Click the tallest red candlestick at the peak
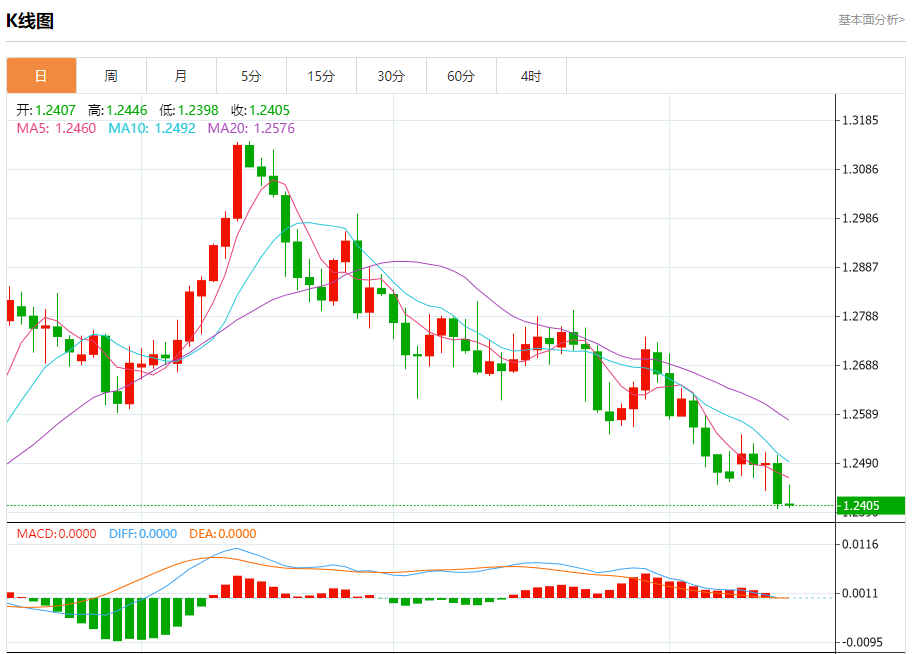The width and height of the screenshot is (914, 654). coord(237,182)
